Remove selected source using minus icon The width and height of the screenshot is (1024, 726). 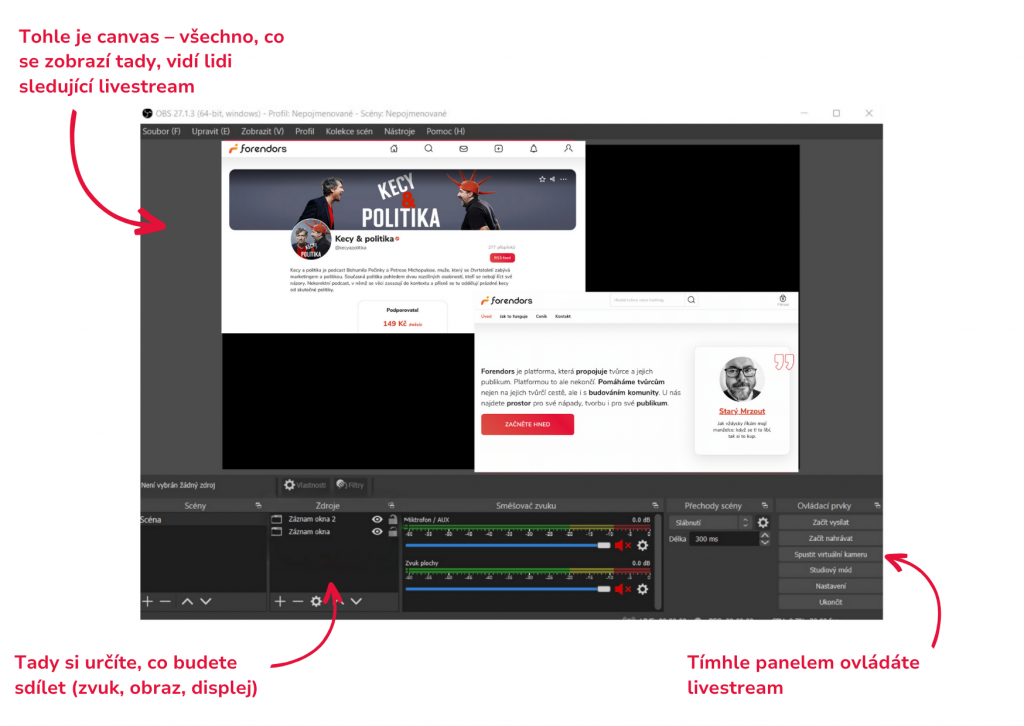coord(298,601)
